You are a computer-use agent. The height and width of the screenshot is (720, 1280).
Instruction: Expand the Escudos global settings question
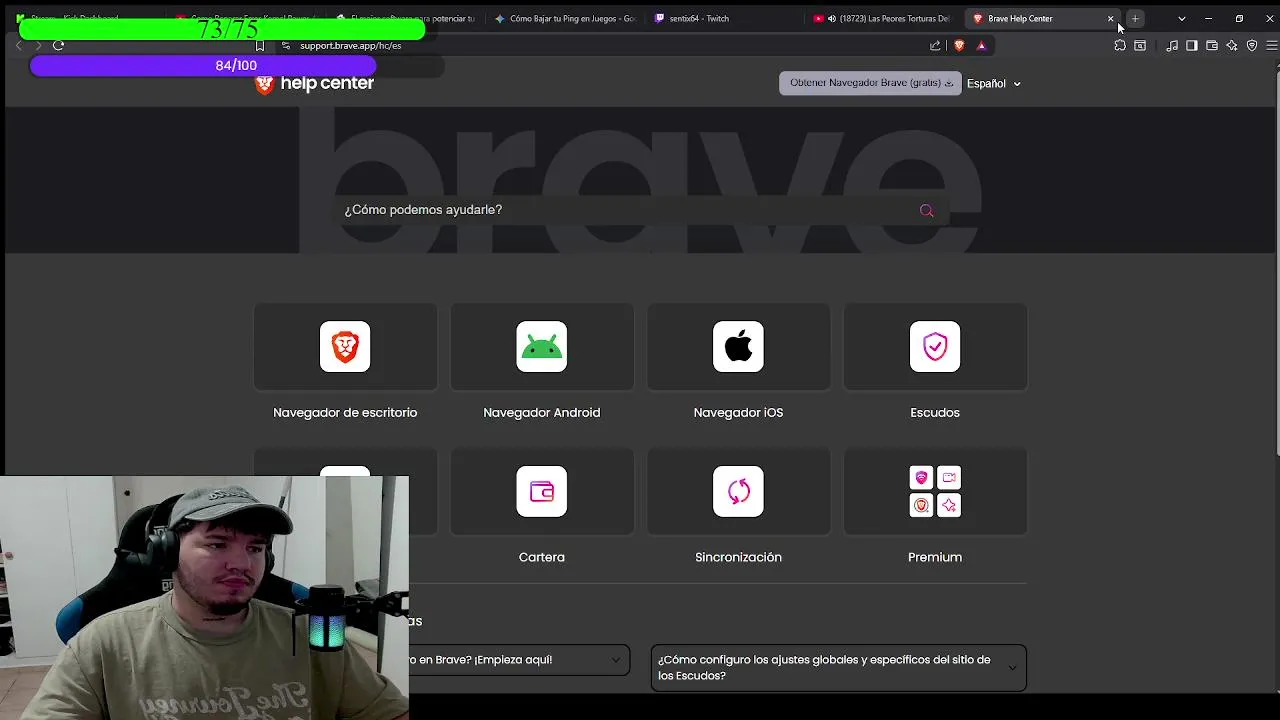[x=838, y=667]
